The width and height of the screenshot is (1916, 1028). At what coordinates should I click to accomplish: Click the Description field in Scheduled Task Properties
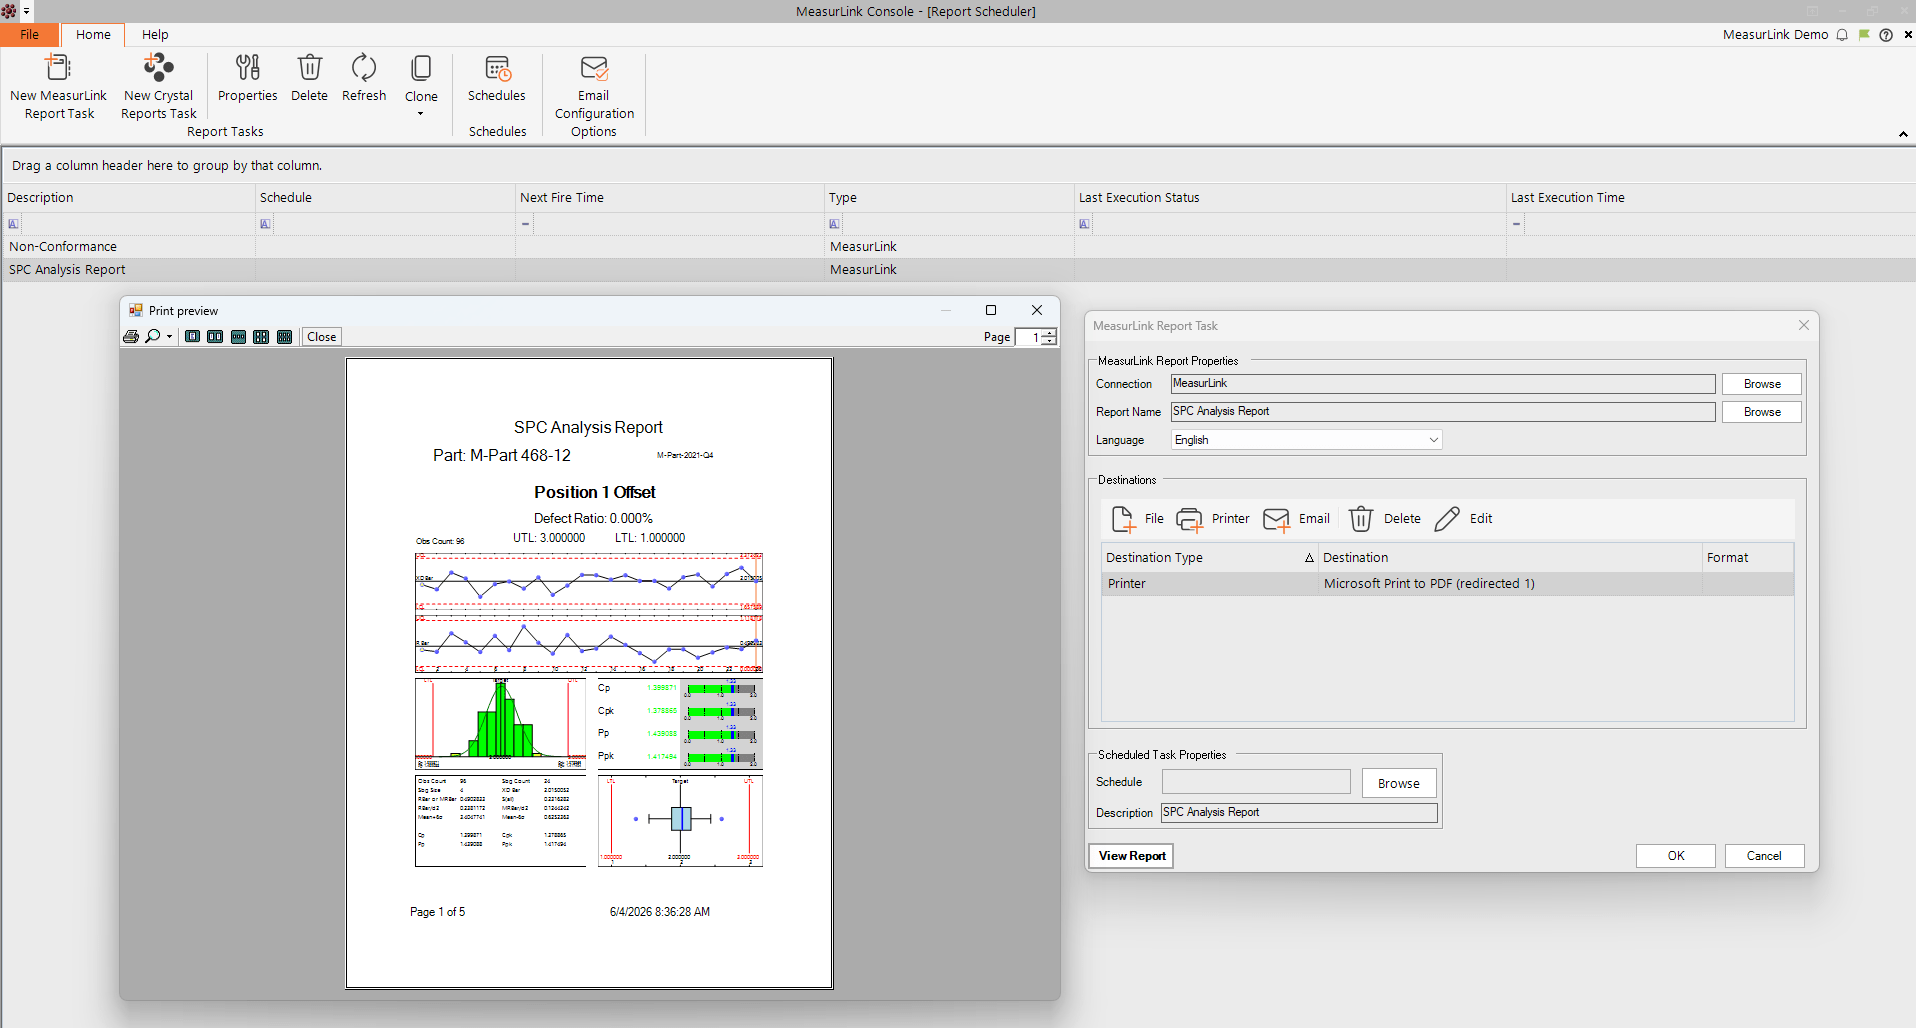(x=1299, y=813)
